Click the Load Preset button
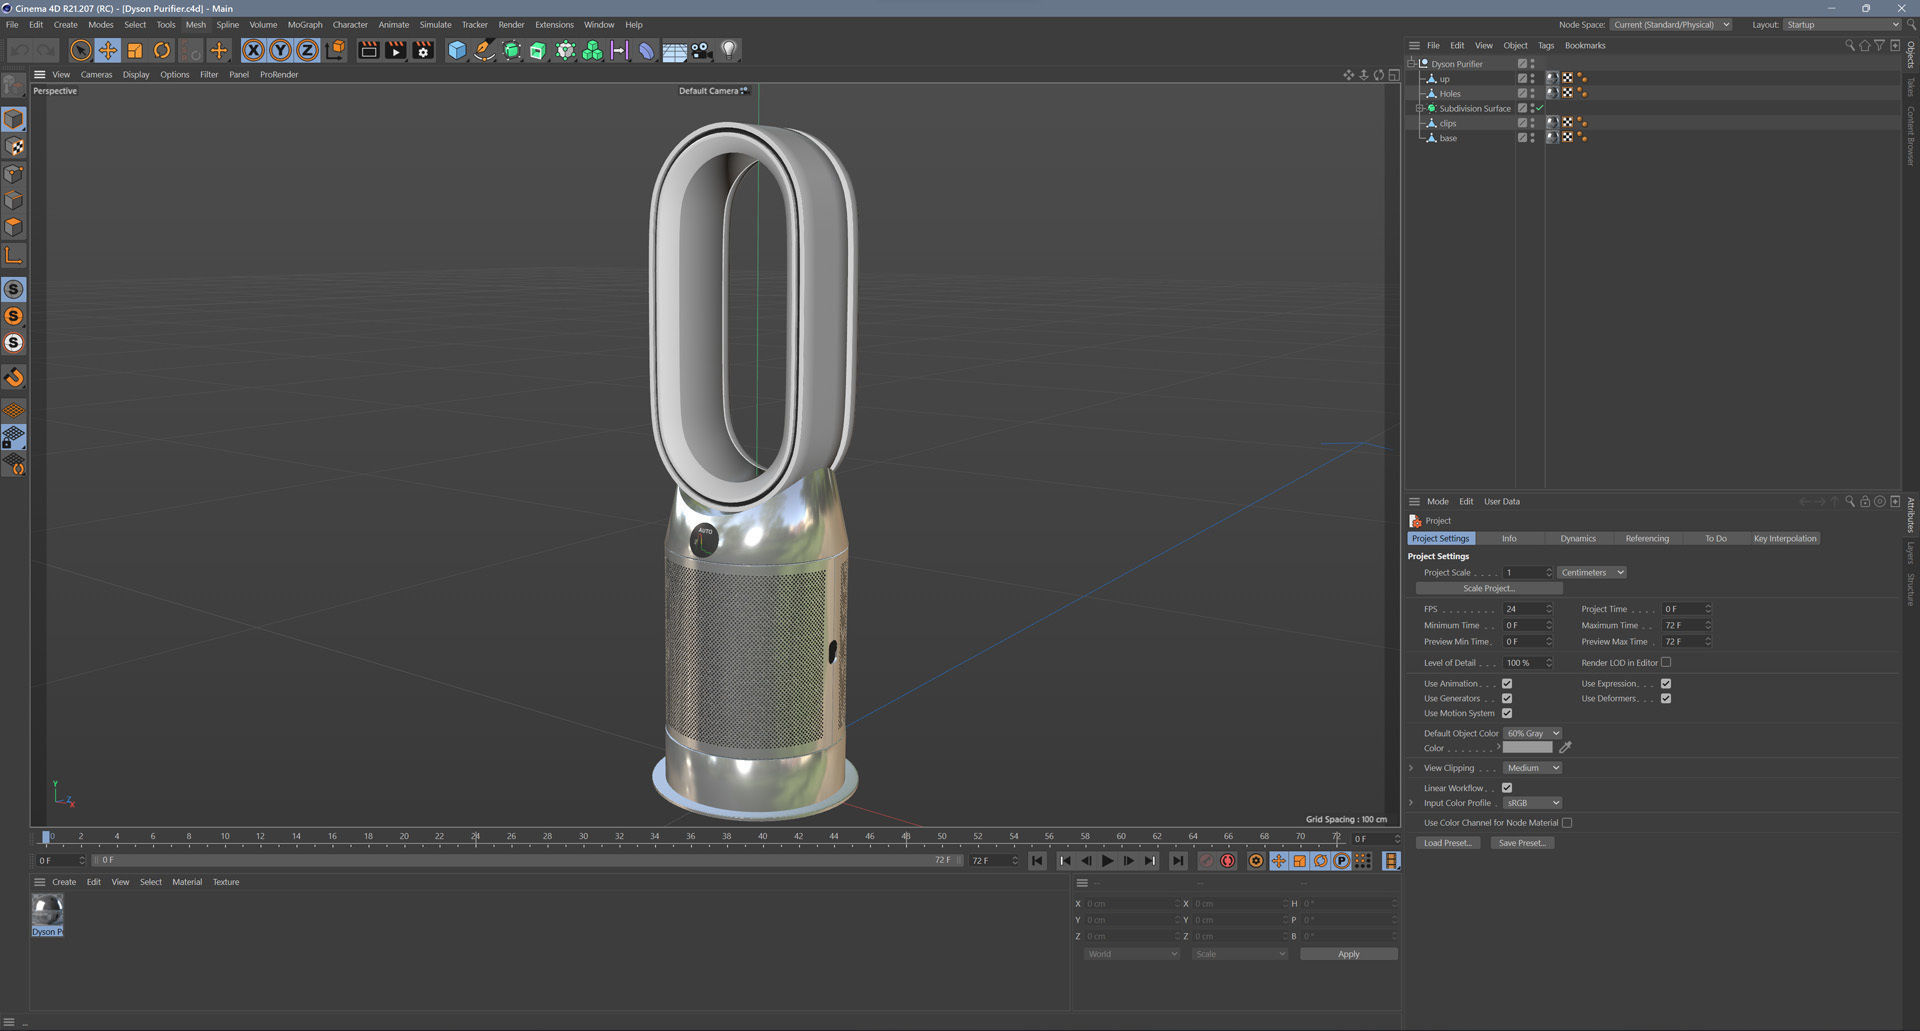The image size is (1920, 1031). point(1448,843)
